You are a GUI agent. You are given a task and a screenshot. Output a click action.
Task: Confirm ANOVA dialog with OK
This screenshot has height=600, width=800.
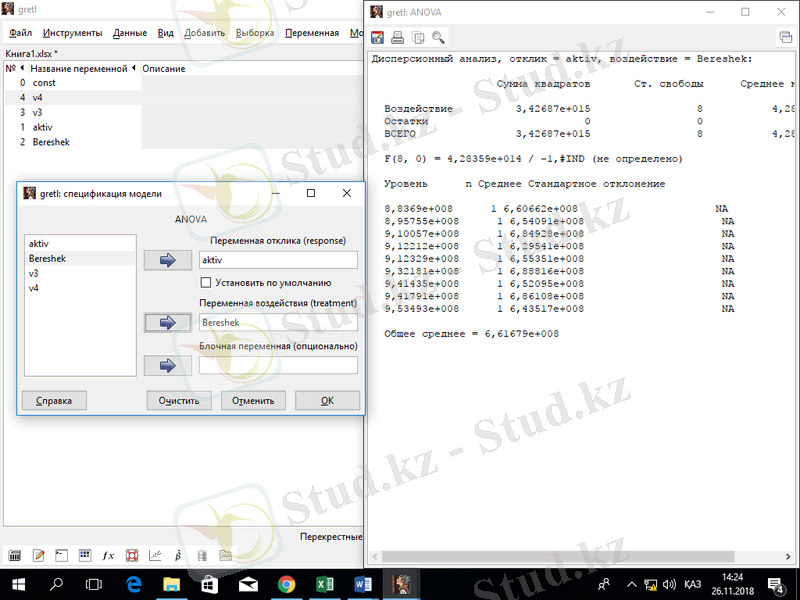coord(327,401)
